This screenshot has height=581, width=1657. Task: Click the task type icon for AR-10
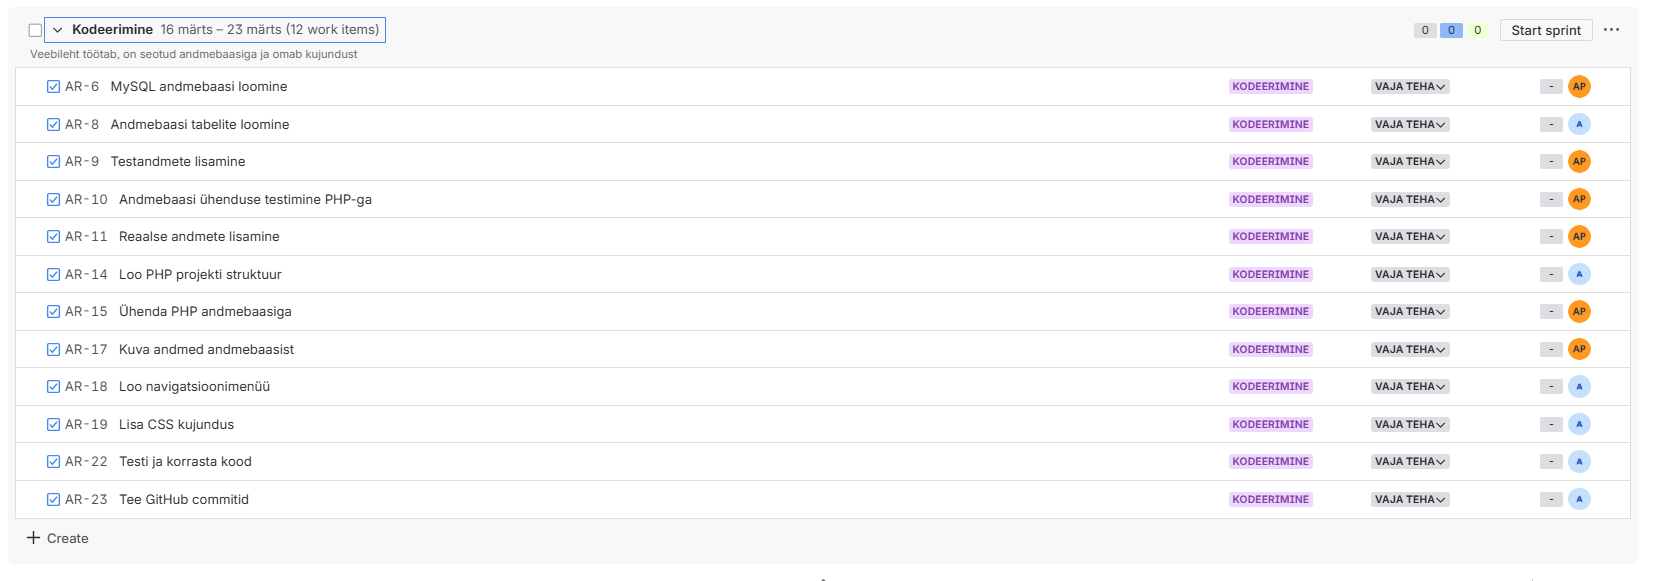[53, 199]
